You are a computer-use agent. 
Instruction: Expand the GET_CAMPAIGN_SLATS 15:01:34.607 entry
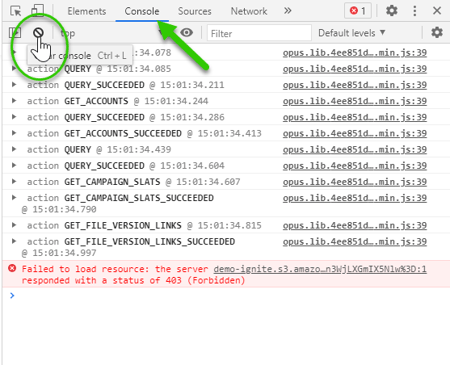14,182
